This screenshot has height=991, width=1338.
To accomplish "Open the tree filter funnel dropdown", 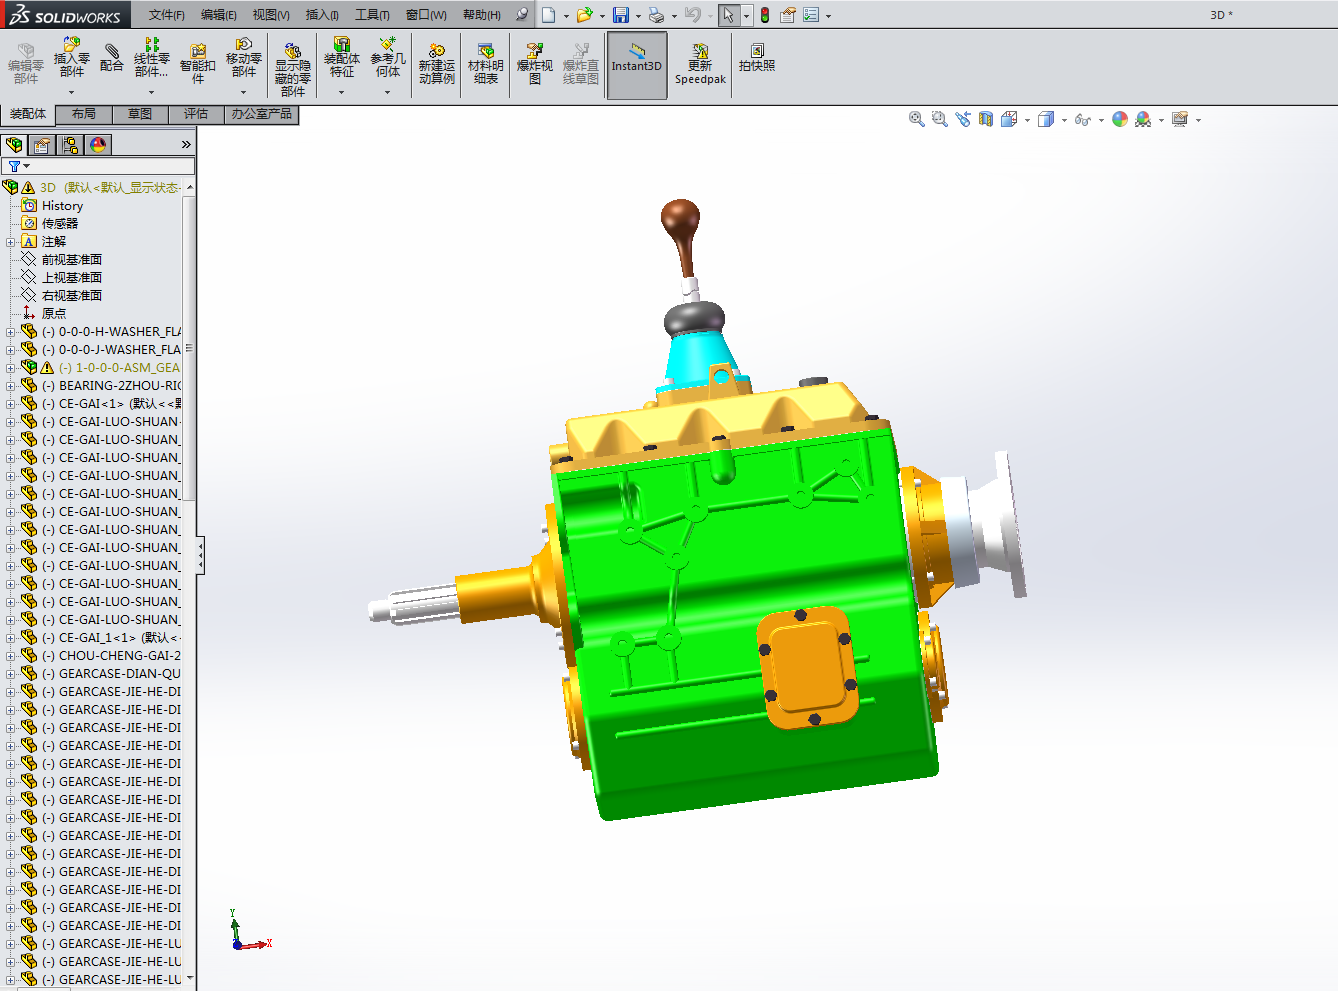I will (x=19, y=166).
